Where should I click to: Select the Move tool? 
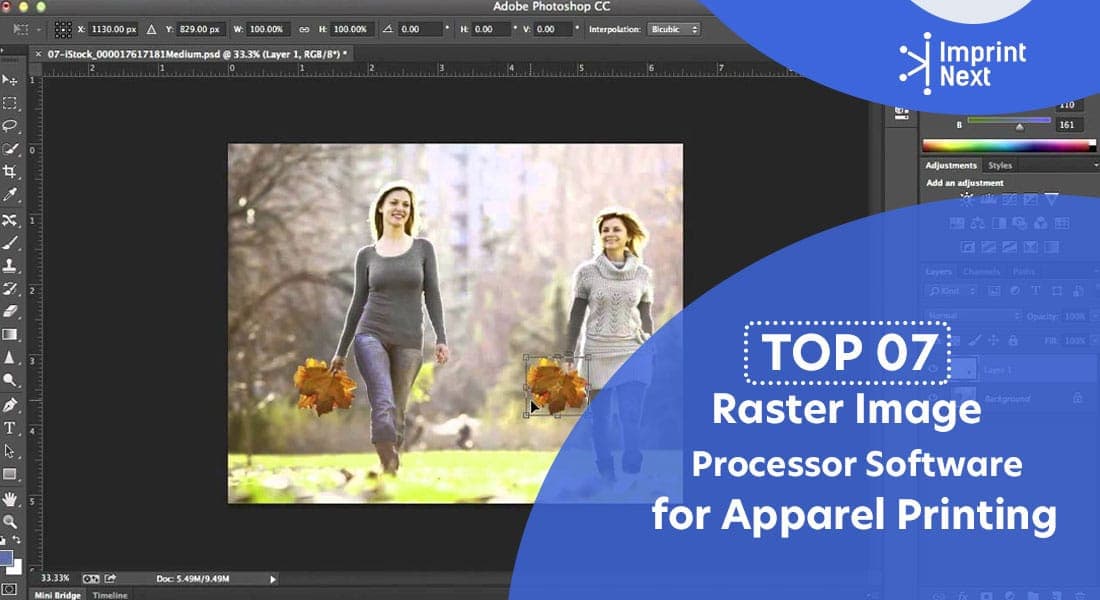click(10, 80)
